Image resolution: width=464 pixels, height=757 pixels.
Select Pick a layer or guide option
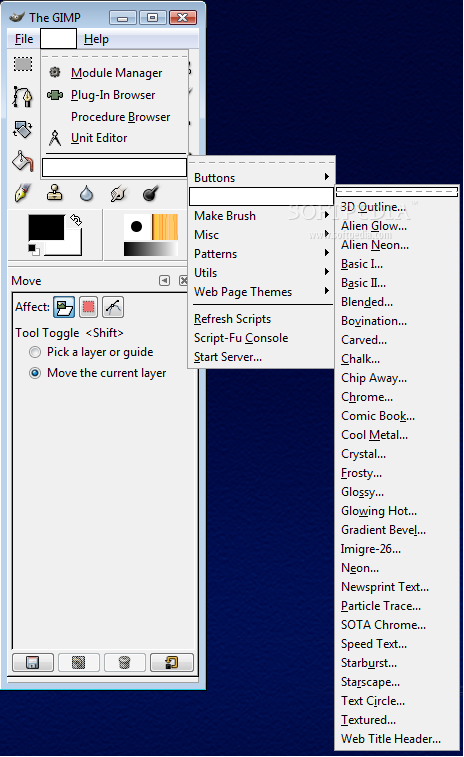pyautogui.click(x=92, y=352)
